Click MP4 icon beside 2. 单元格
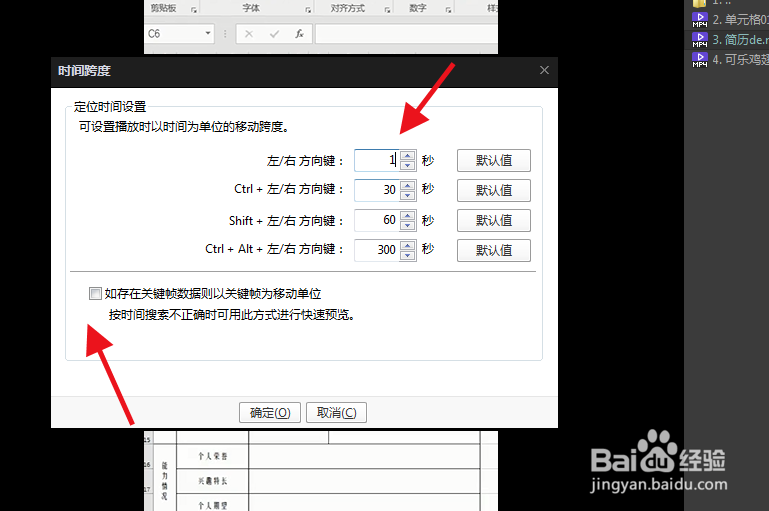The image size is (769, 511). coord(699,20)
